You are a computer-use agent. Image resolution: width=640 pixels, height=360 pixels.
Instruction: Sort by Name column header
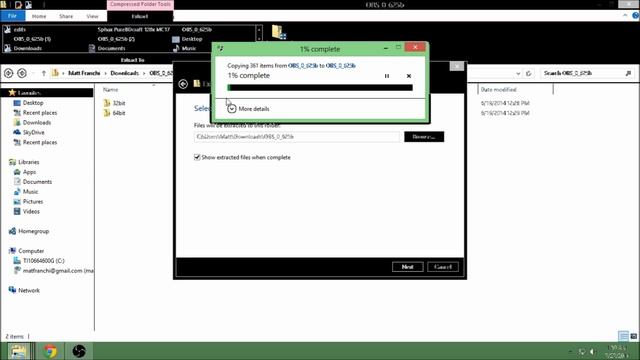click(x=111, y=89)
